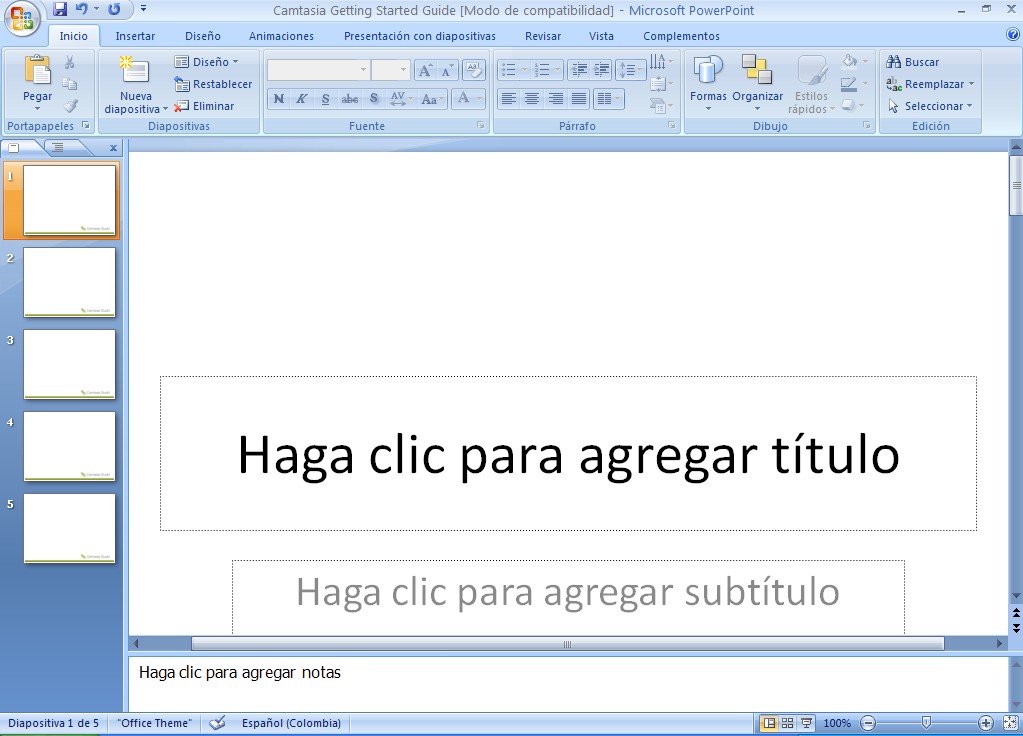The image size is (1023, 736).
Task: Switch to slide sorter view
Action: [x=787, y=723]
